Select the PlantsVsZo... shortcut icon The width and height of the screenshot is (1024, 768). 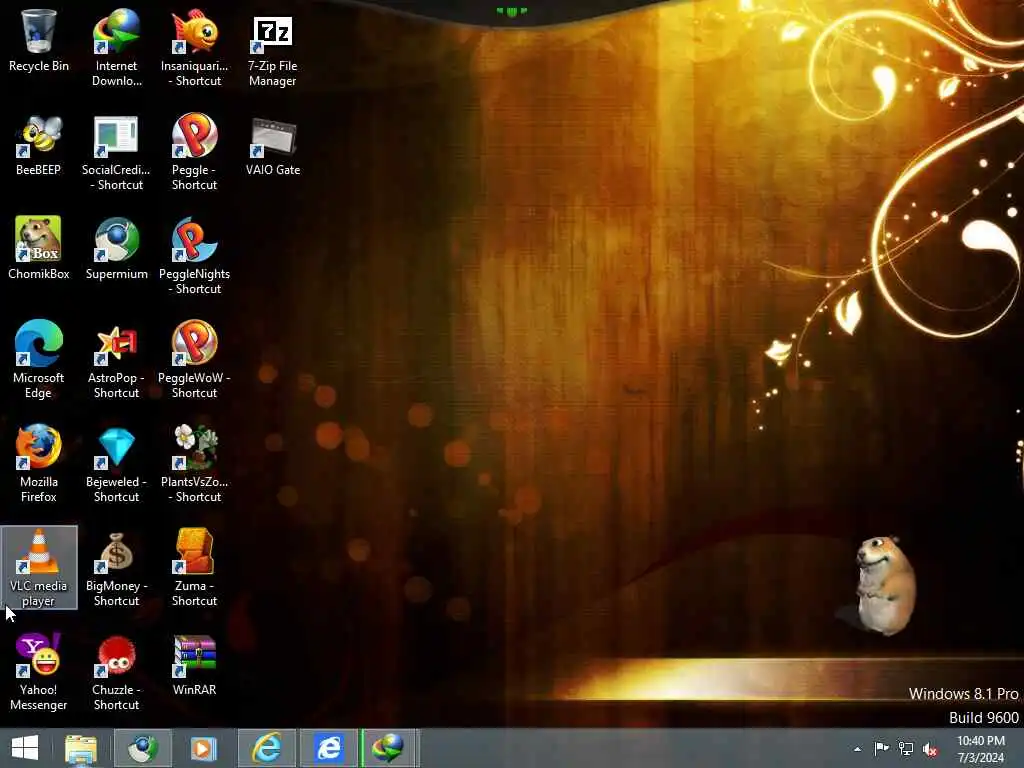pyautogui.click(x=195, y=464)
